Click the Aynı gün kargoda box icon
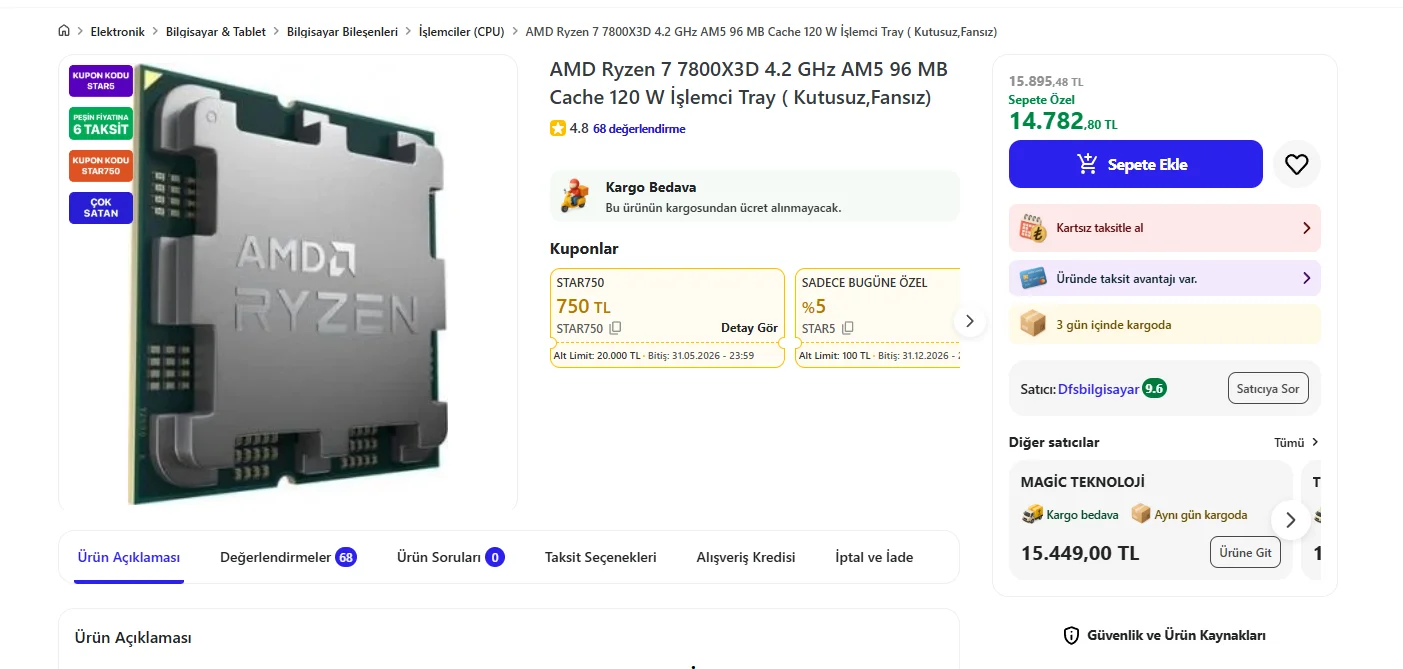The height and width of the screenshot is (669, 1403). (1140, 514)
